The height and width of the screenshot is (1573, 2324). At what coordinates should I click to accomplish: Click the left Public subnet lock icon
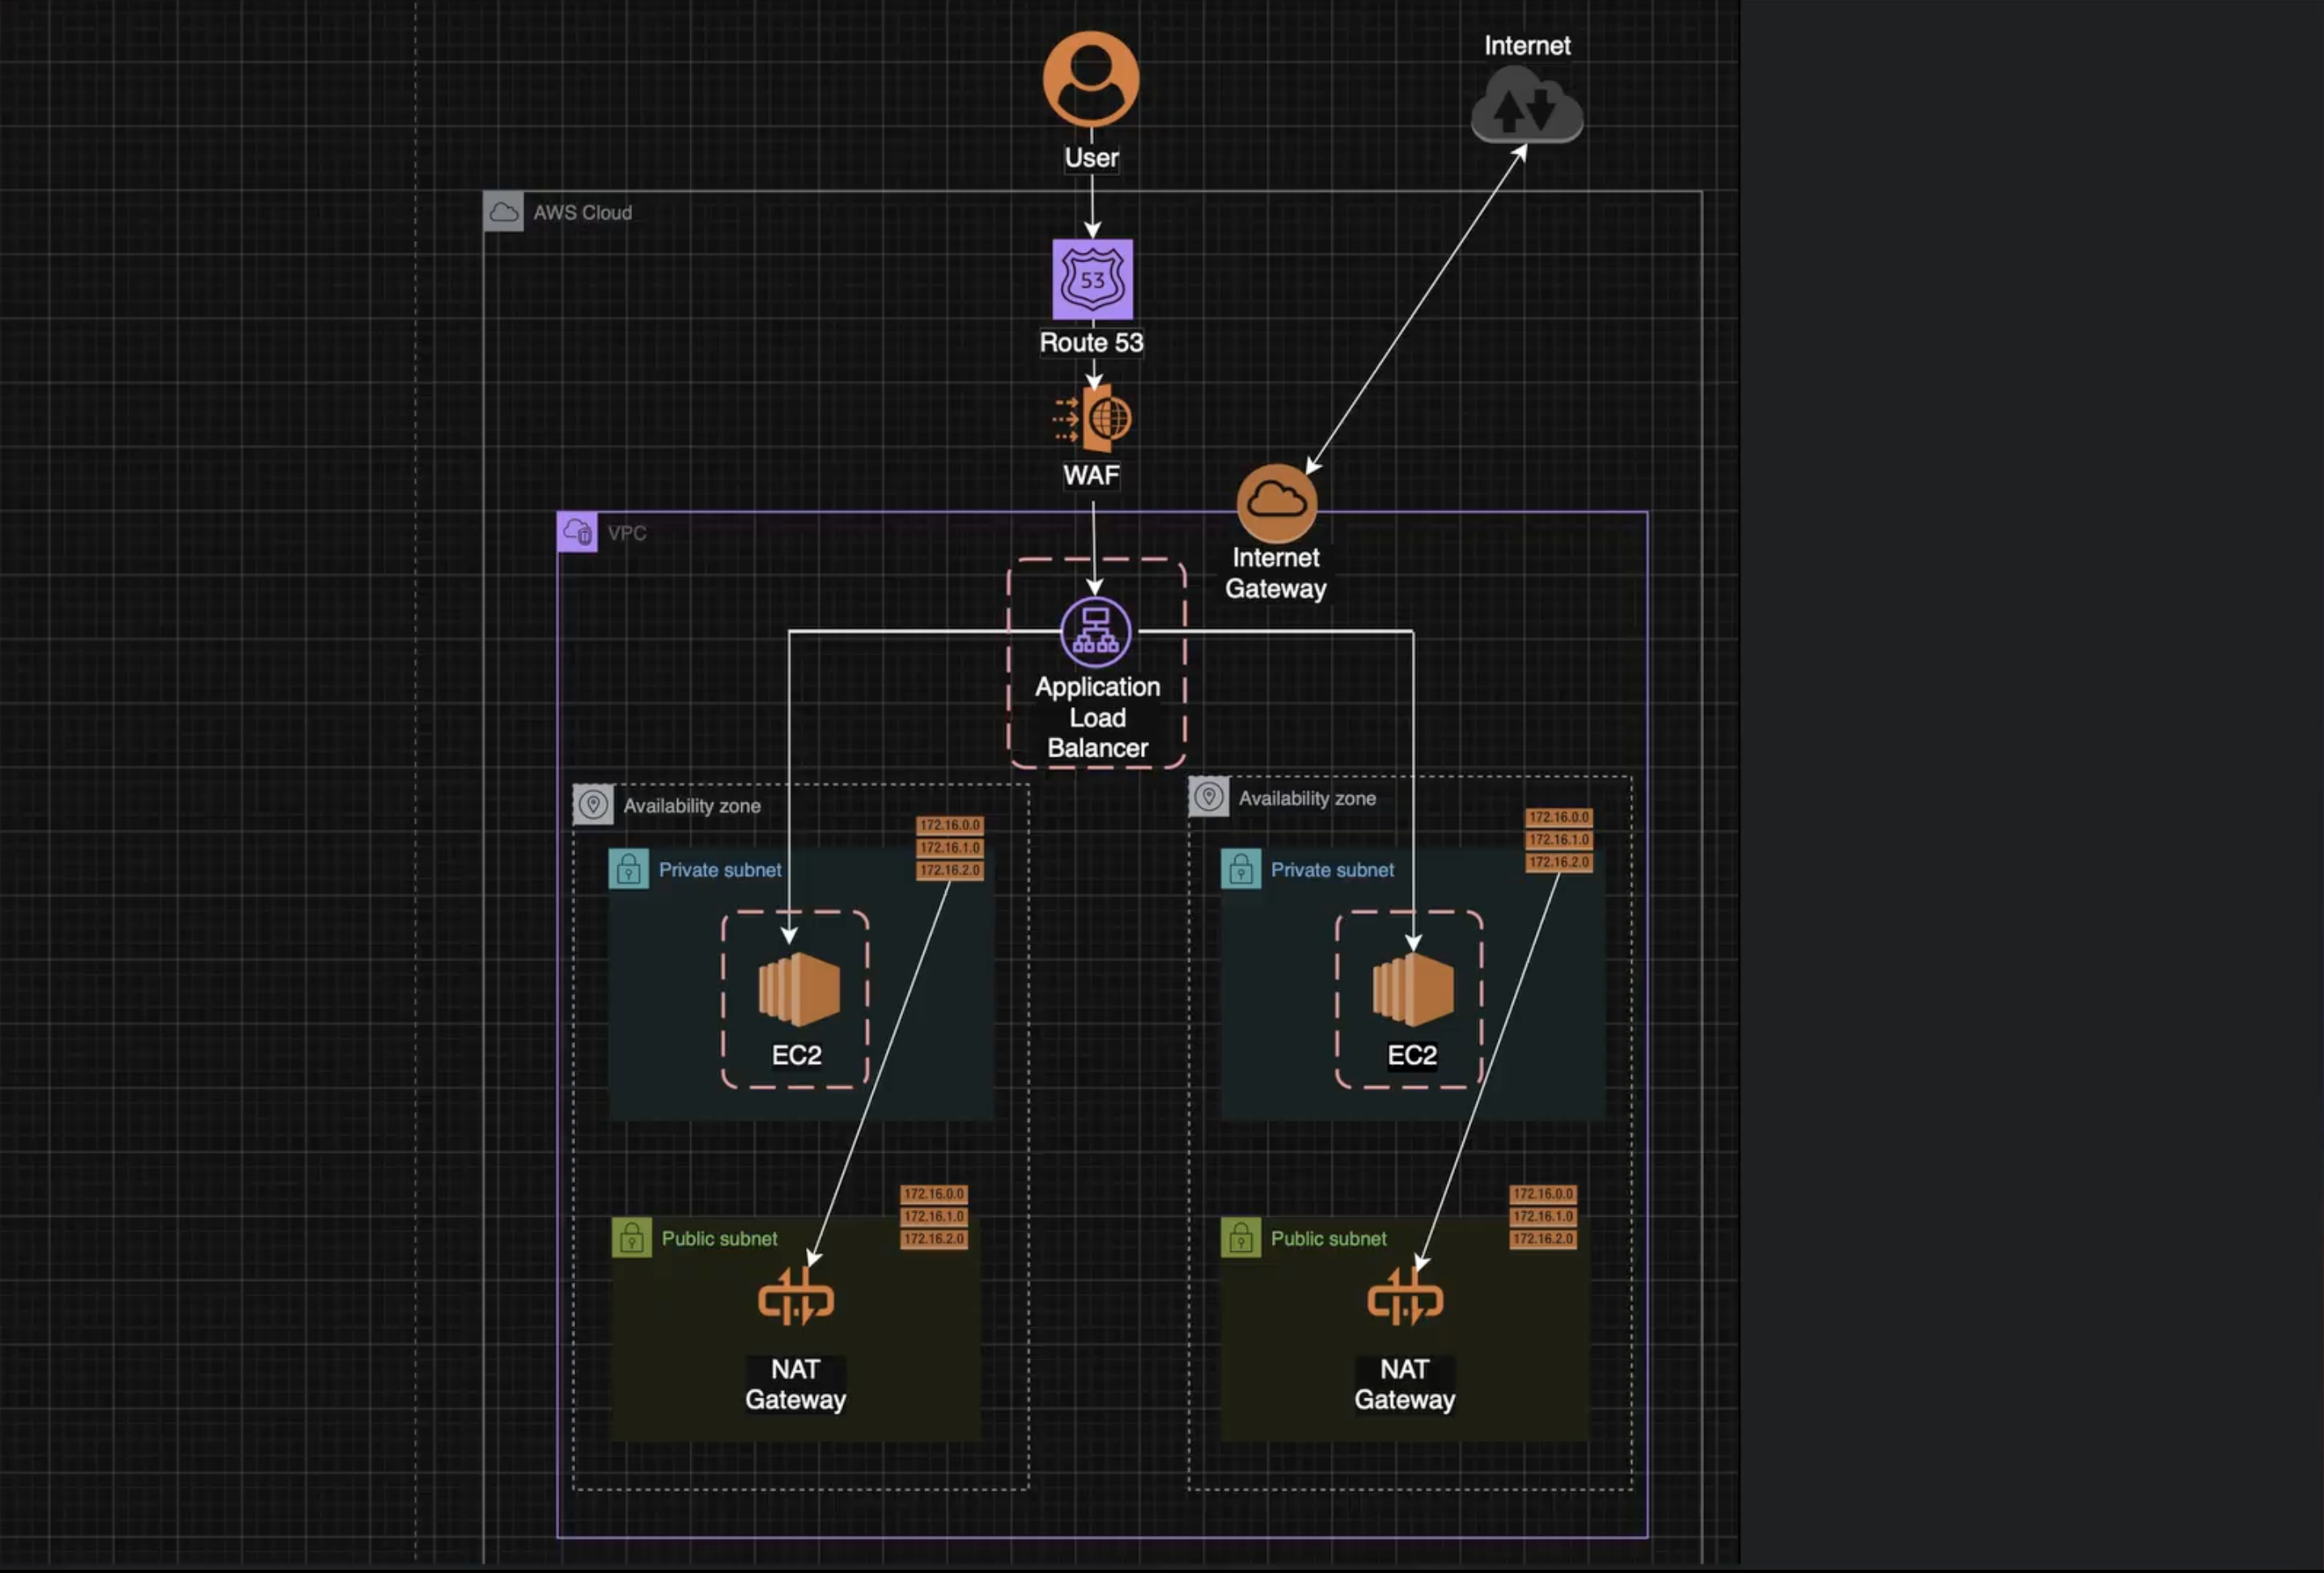[632, 1238]
